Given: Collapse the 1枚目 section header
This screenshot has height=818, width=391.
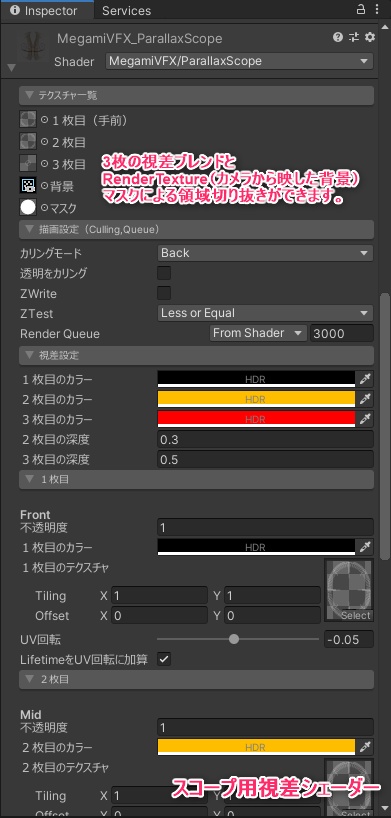Looking at the screenshot, I should (196, 479).
